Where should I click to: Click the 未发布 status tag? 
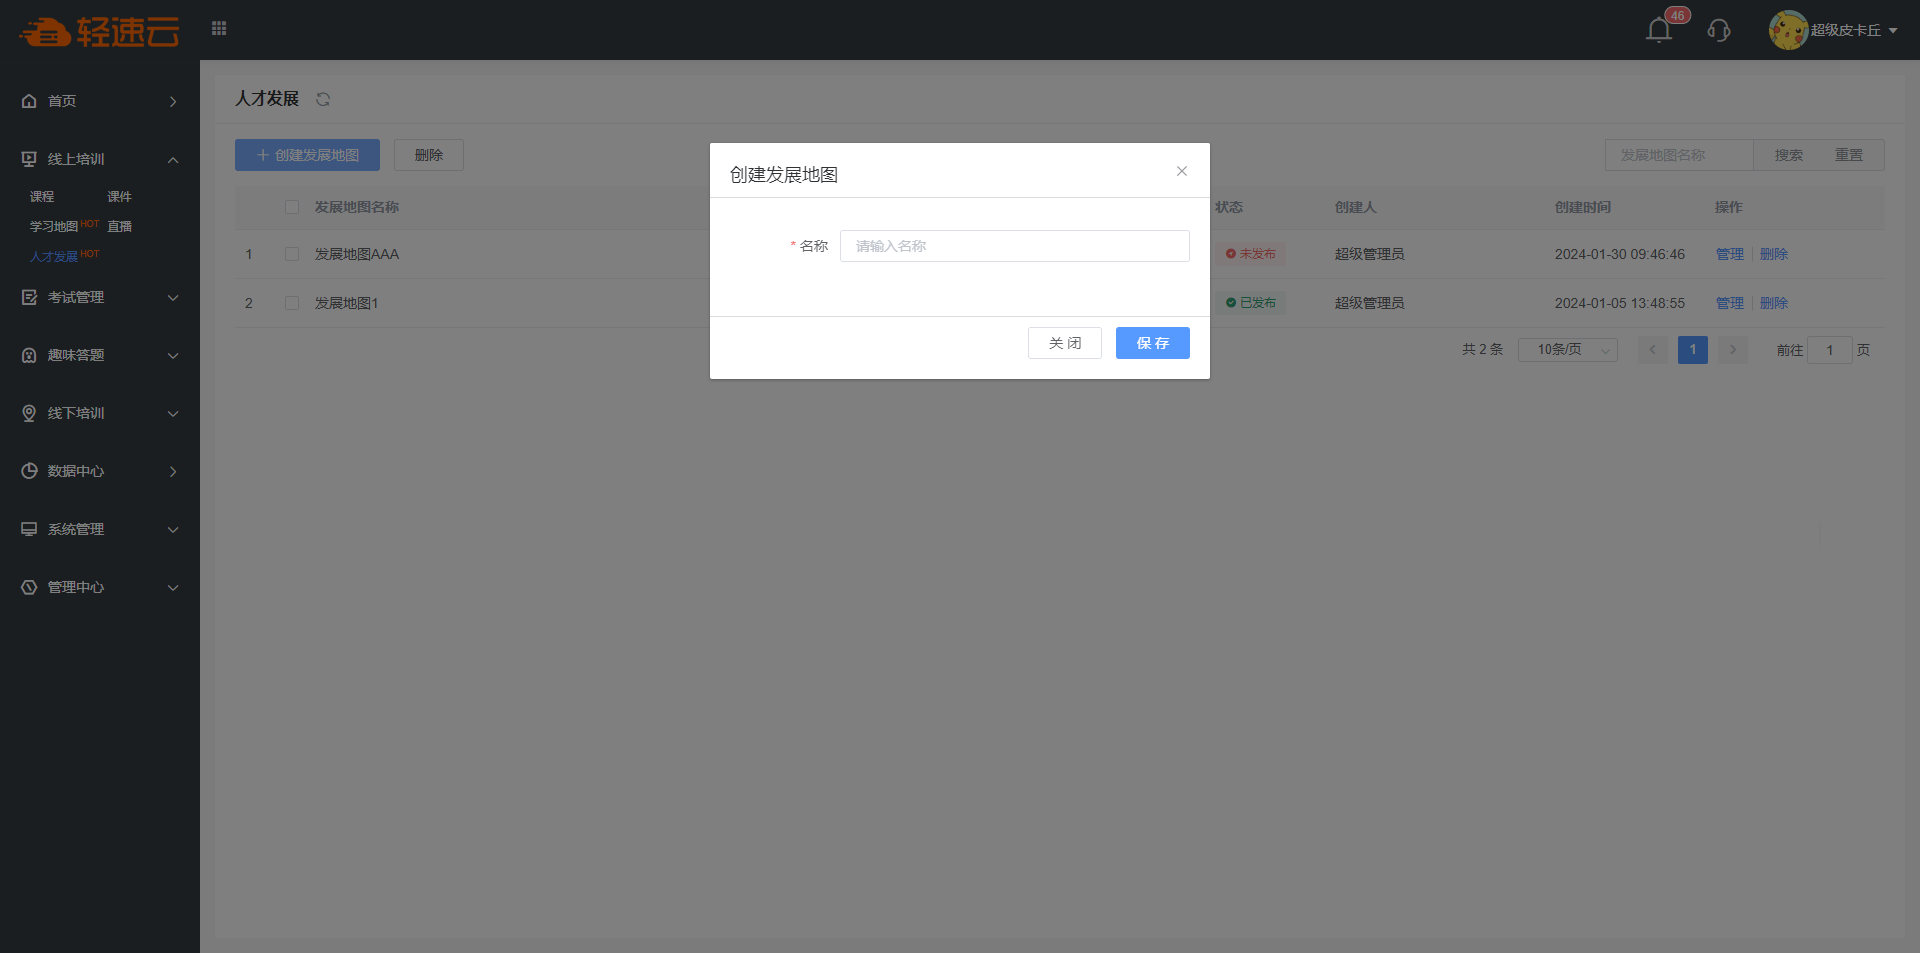1251,254
